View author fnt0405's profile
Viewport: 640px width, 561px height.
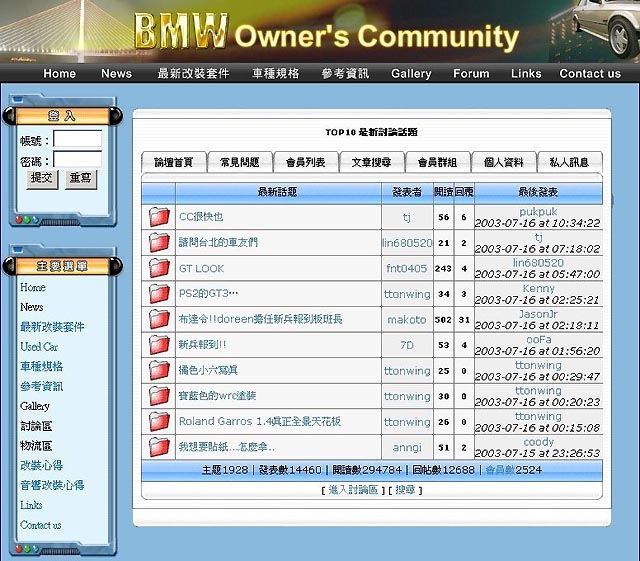click(407, 268)
